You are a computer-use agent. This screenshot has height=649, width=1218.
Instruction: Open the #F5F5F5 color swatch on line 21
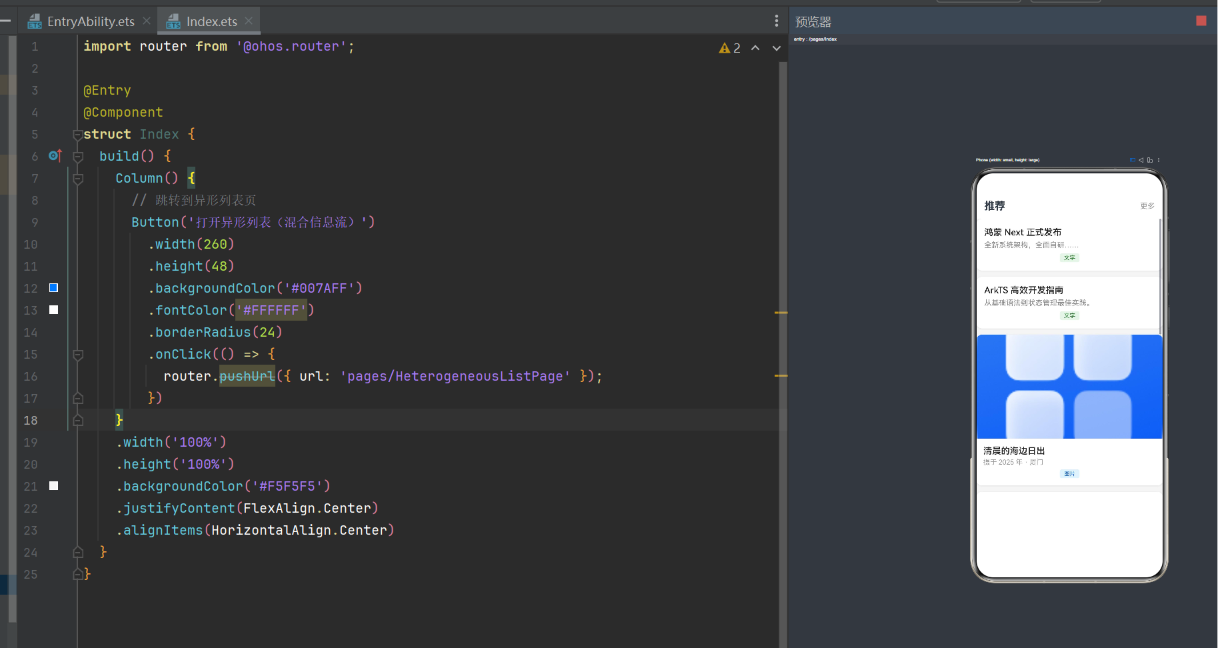click(x=54, y=486)
